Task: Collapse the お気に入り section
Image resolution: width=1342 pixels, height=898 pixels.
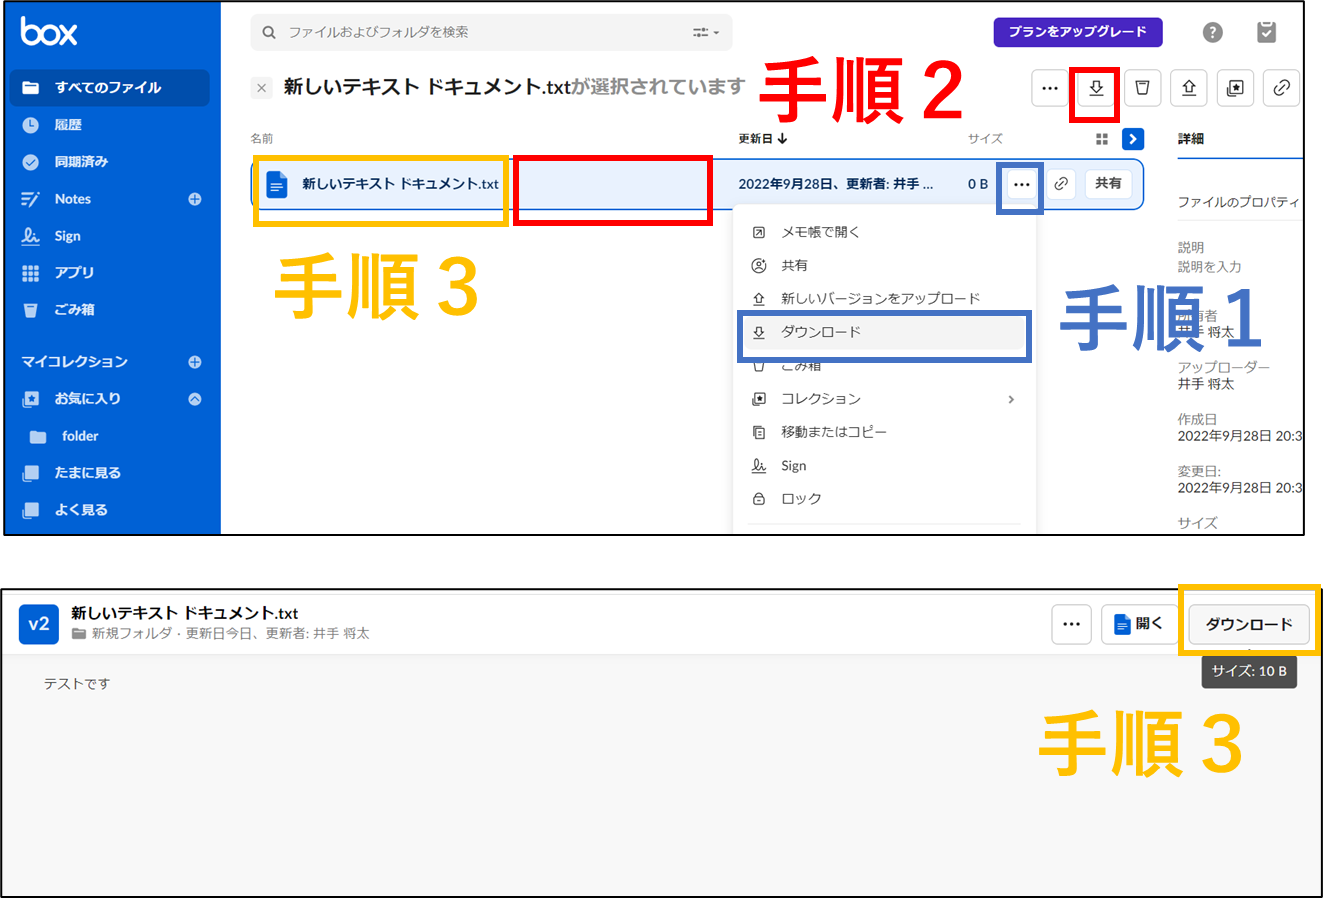Action: 196,398
